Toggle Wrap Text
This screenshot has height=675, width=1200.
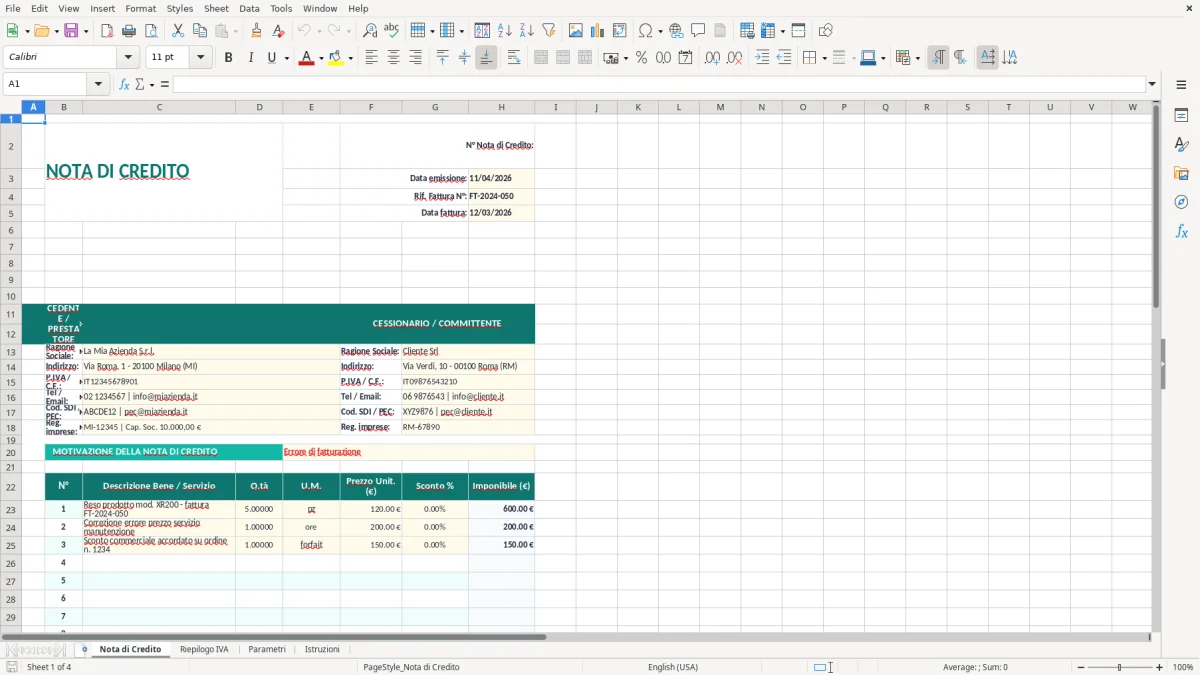514,58
